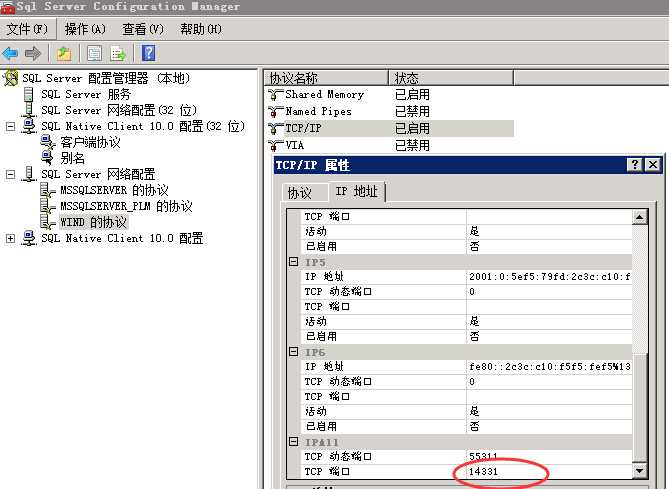This screenshot has height=489, width=669.
Task: Click the IPAll TCP 端口 value 14331
Action: point(549,472)
